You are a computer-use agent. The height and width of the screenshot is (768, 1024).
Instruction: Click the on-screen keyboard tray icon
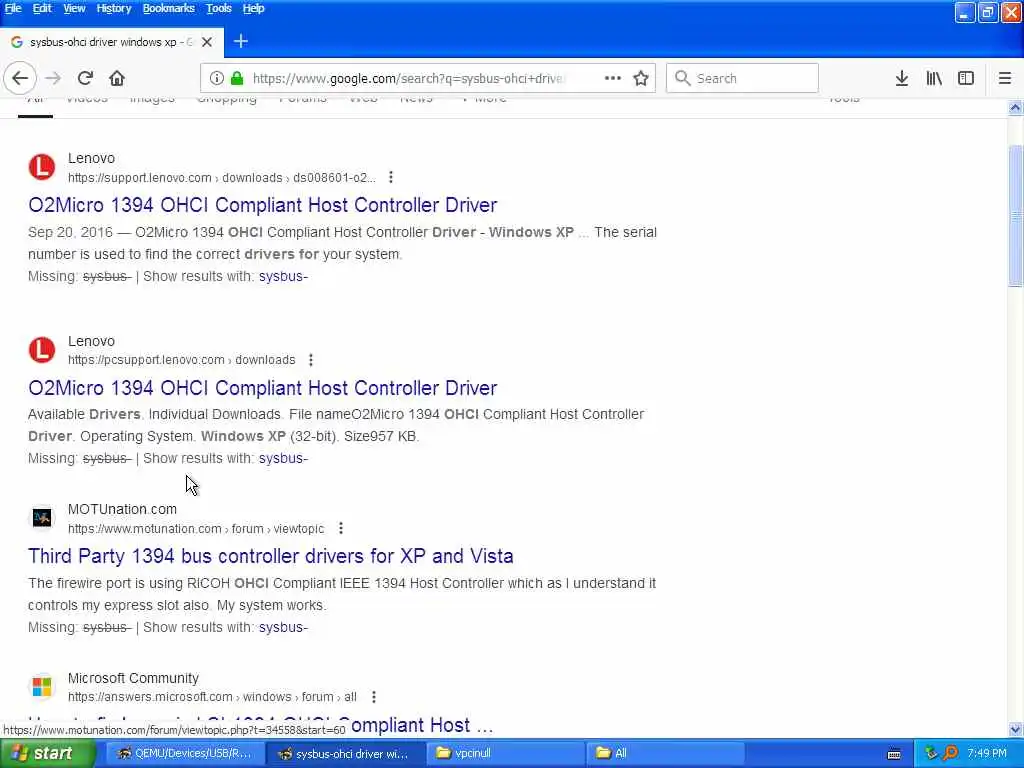(x=894, y=754)
